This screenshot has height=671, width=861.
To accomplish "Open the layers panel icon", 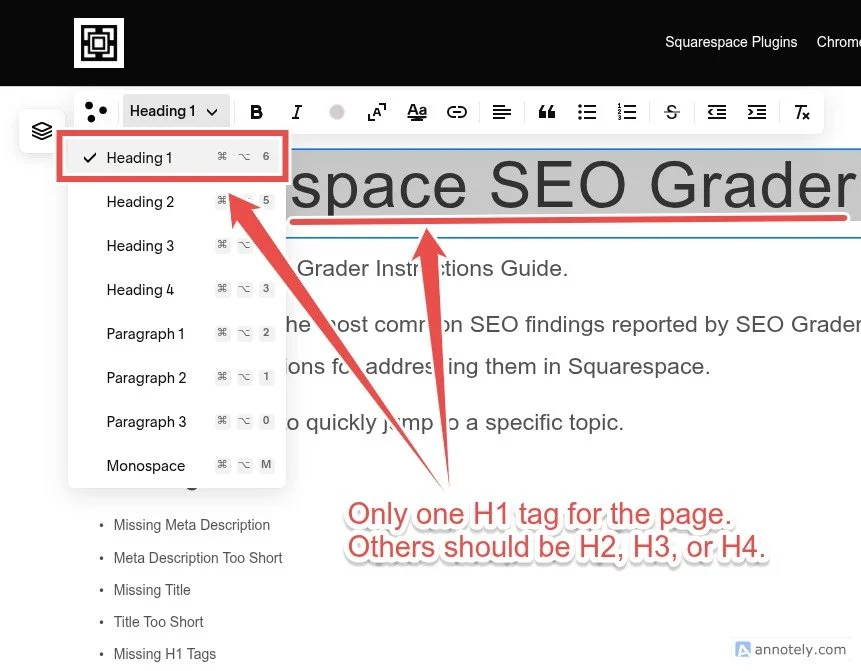I will coord(42,131).
